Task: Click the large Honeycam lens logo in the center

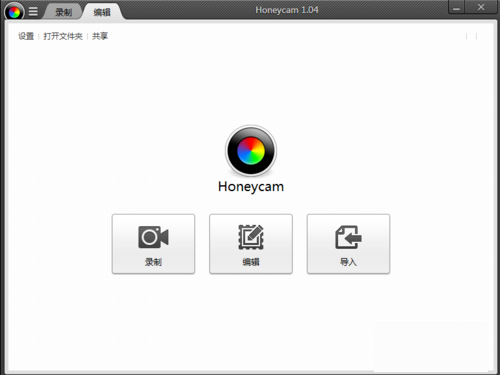Action: [251, 151]
